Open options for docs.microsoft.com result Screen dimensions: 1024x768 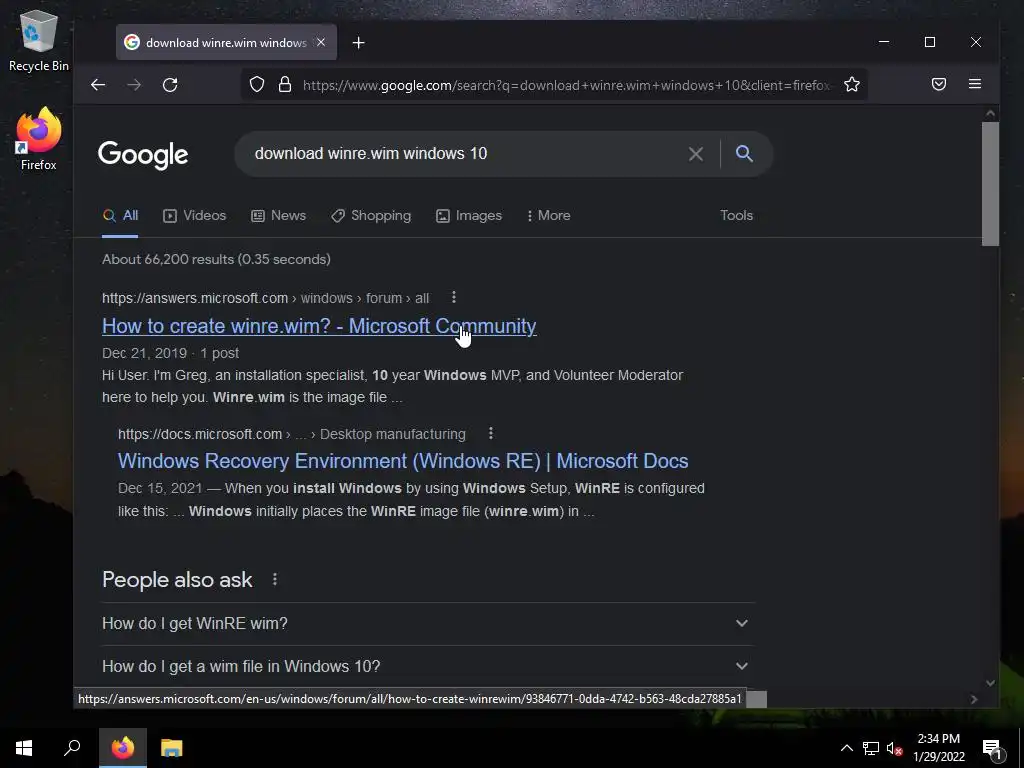(490, 434)
